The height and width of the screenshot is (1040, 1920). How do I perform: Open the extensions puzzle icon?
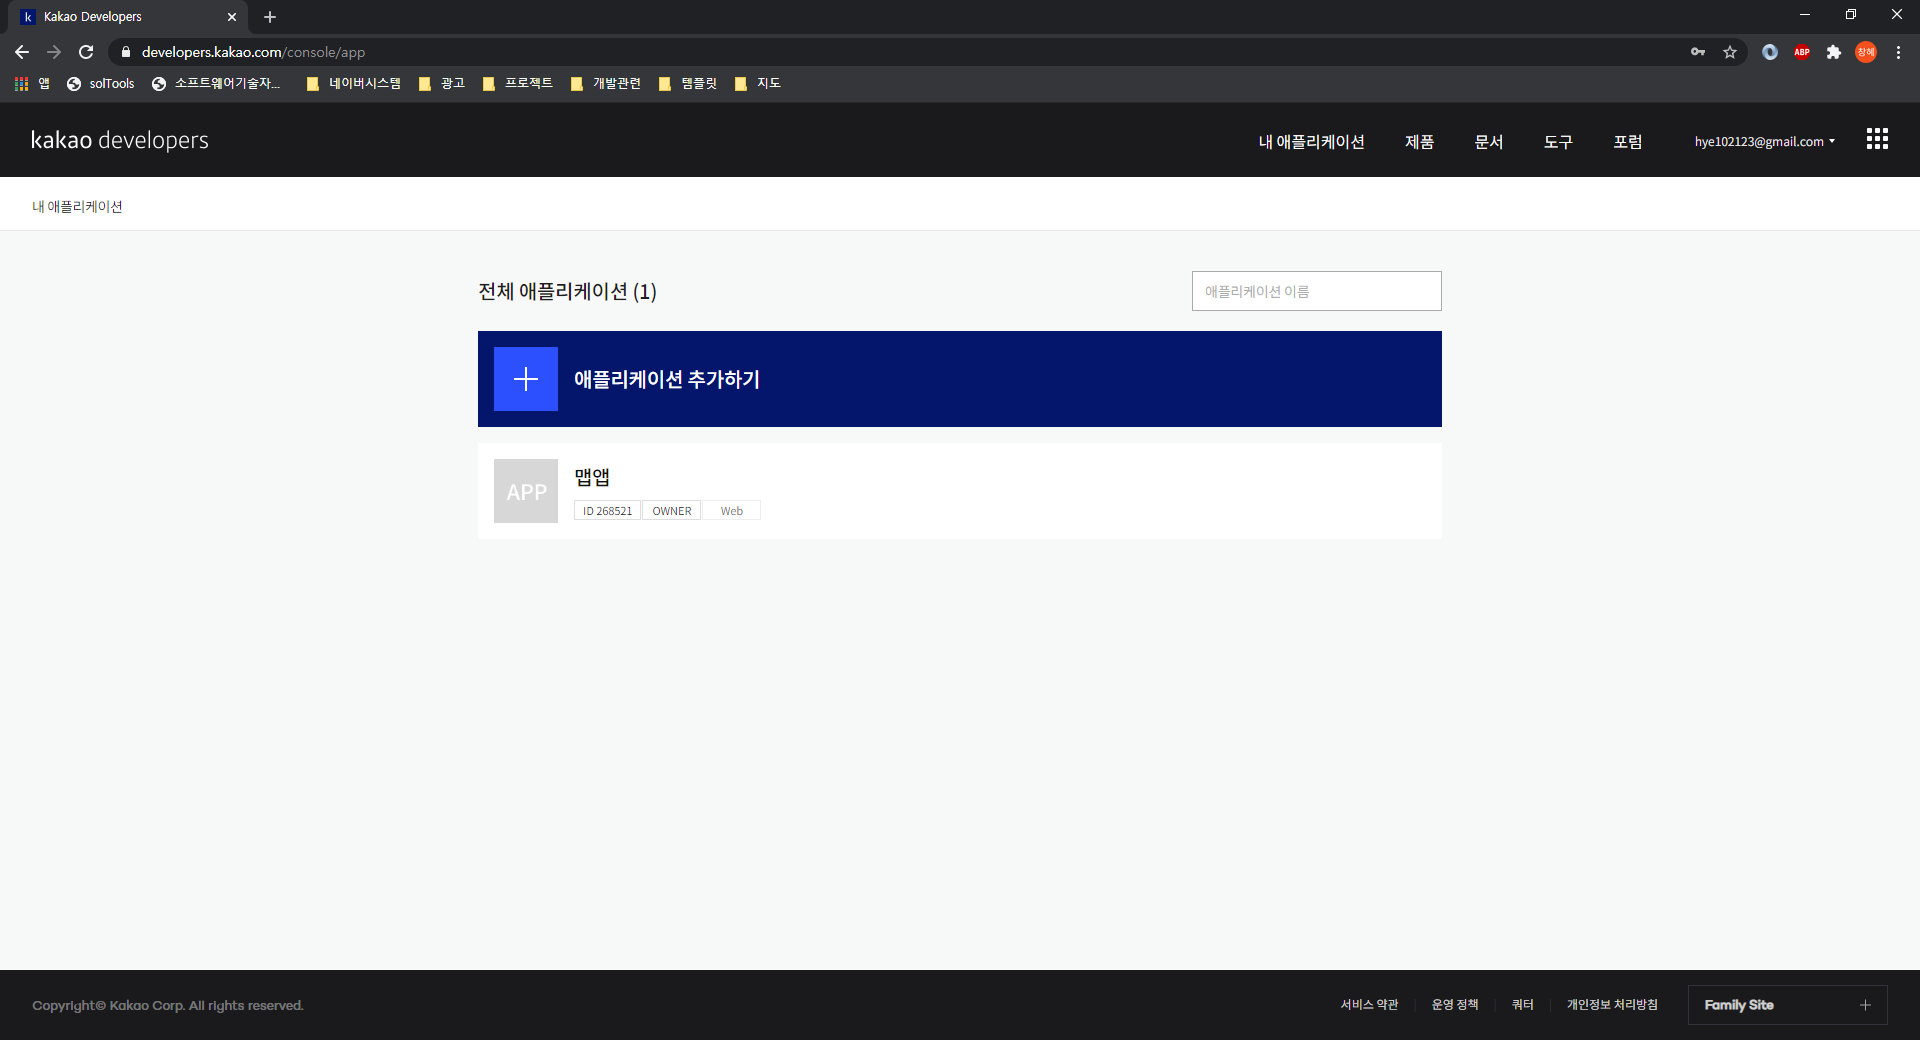(1834, 52)
